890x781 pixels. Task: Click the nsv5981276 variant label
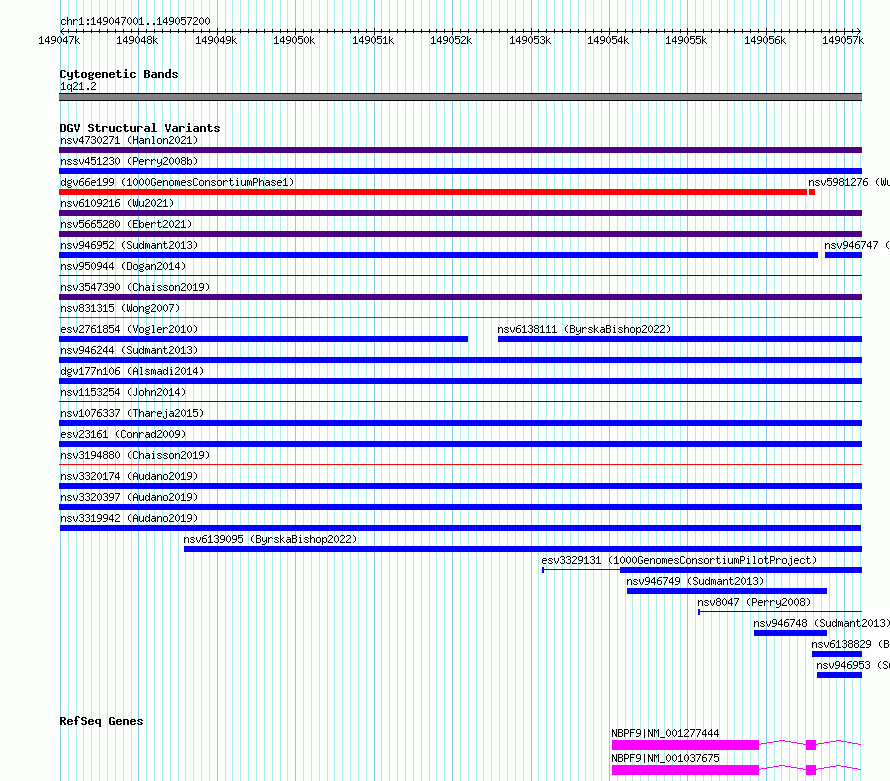tap(849, 182)
